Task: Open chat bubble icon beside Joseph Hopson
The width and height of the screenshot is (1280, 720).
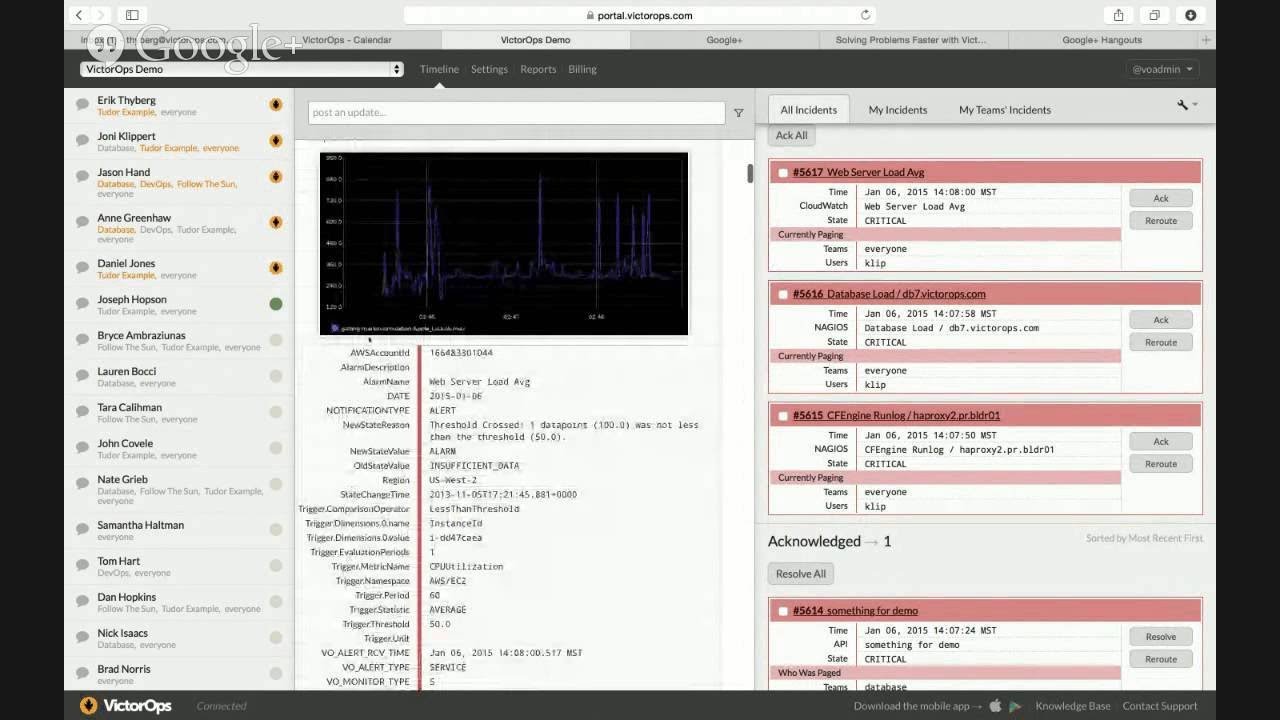Action: 83,304
